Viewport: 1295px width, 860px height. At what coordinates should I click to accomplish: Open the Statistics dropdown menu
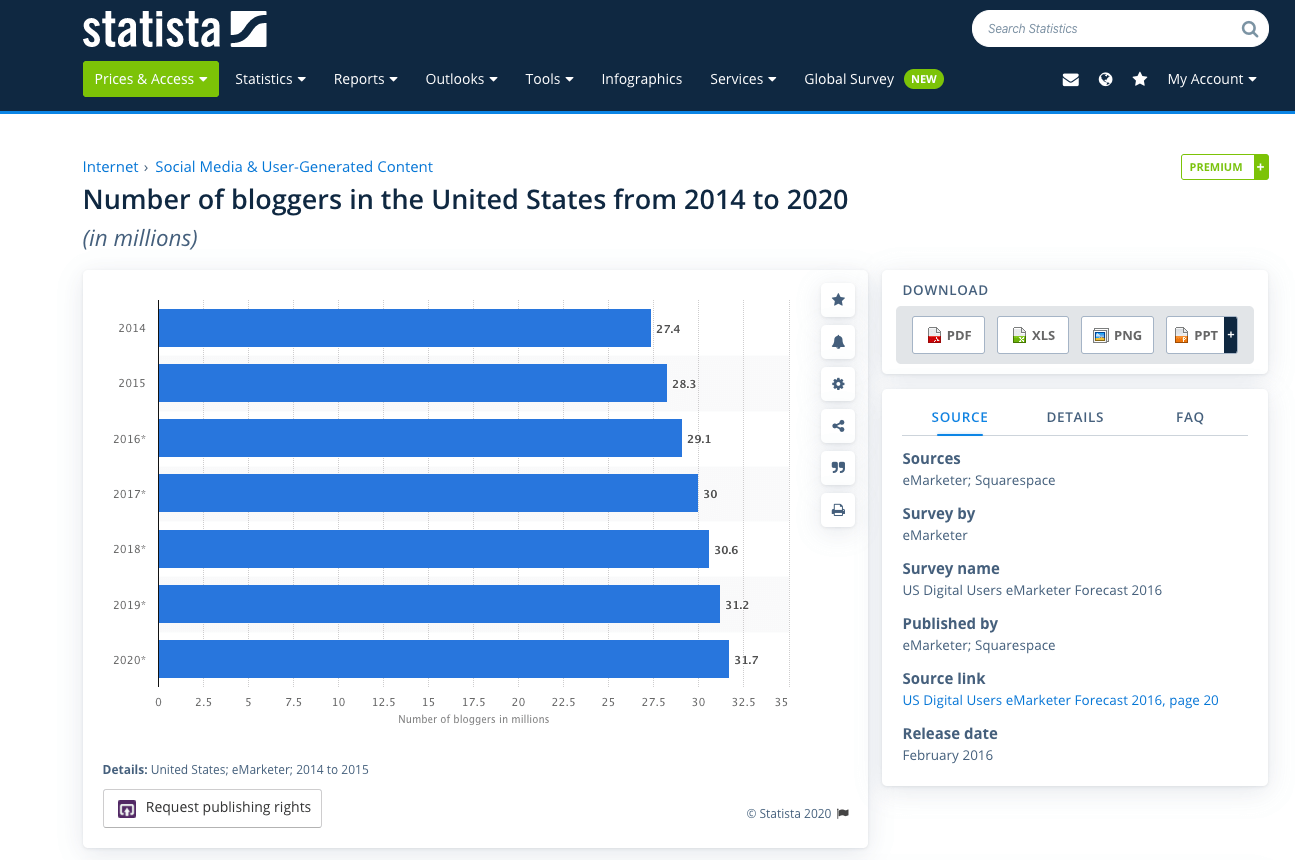(x=270, y=79)
